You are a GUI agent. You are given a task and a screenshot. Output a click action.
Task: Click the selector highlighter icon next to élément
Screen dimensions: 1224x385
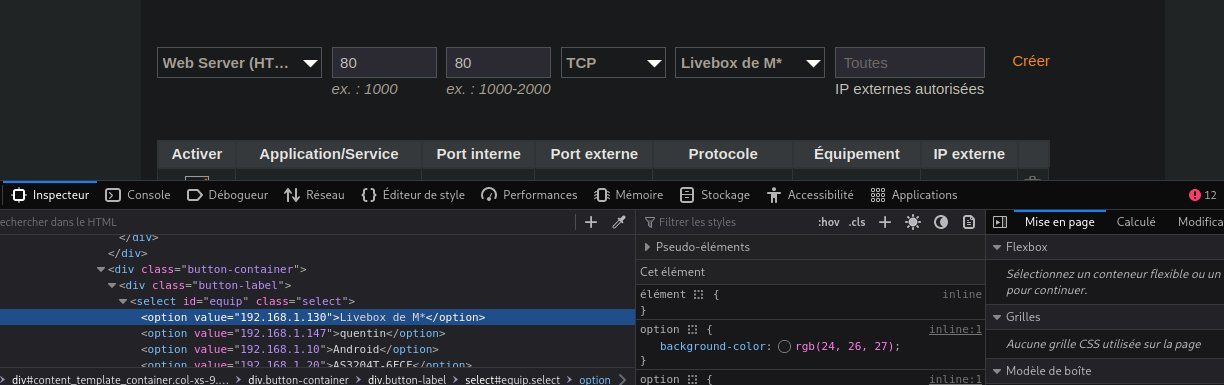(x=699, y=295)
